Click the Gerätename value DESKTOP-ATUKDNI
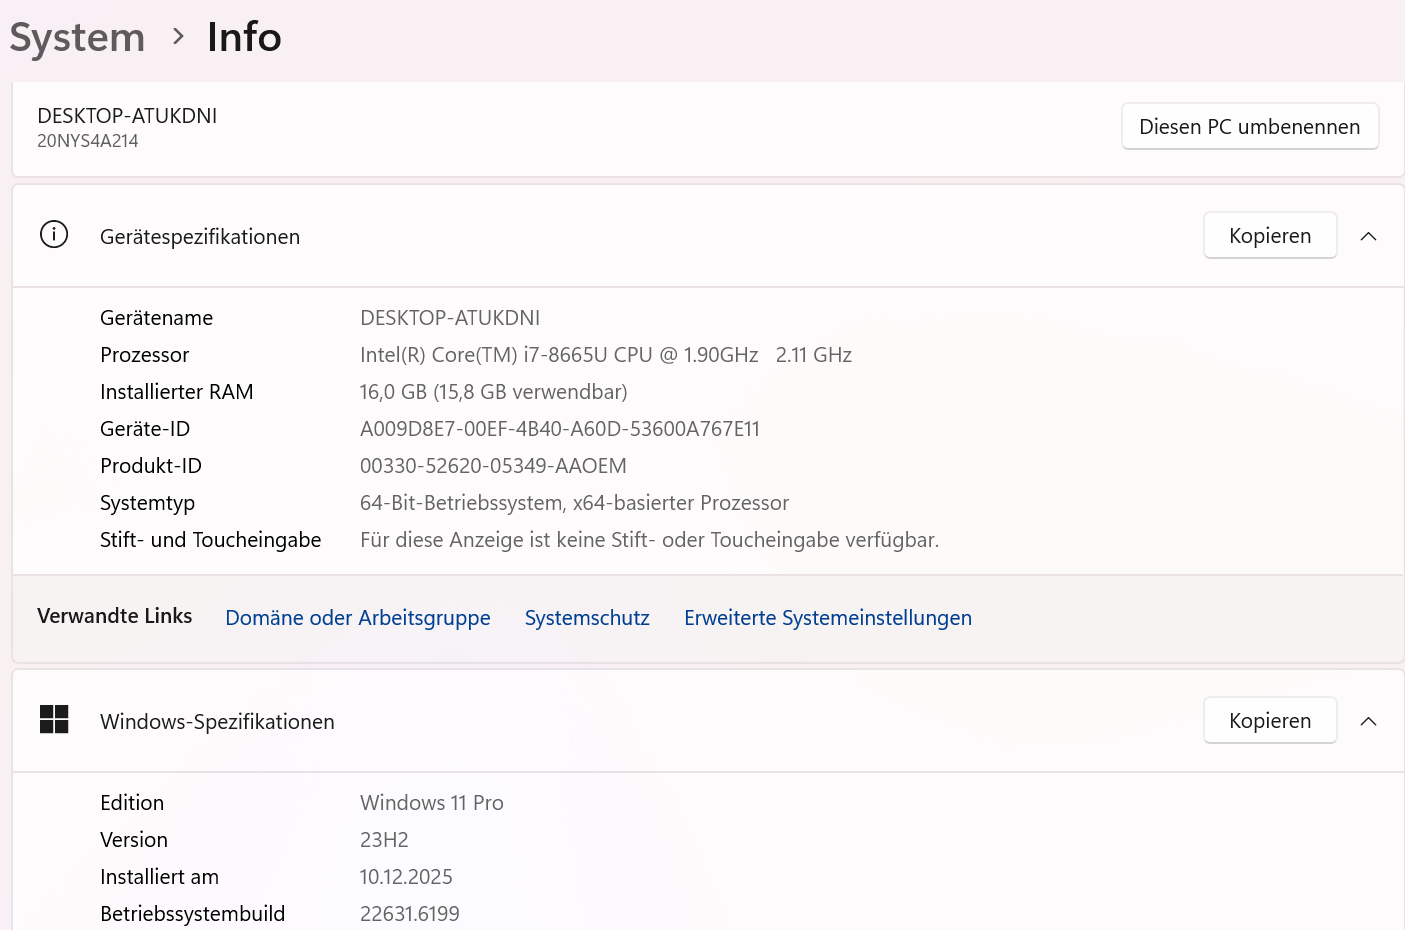The width and height of the screenshot is (1405, 930). 450,318
